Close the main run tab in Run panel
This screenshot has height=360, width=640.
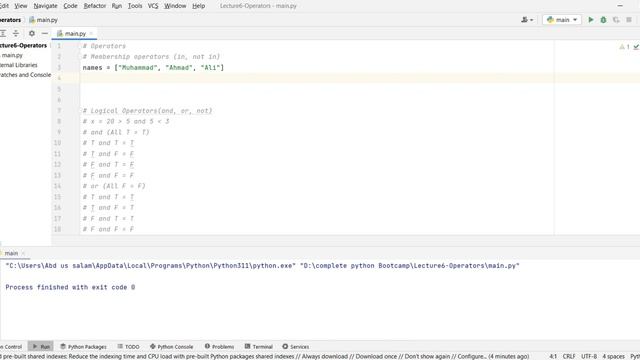click(x=23, y=253)
